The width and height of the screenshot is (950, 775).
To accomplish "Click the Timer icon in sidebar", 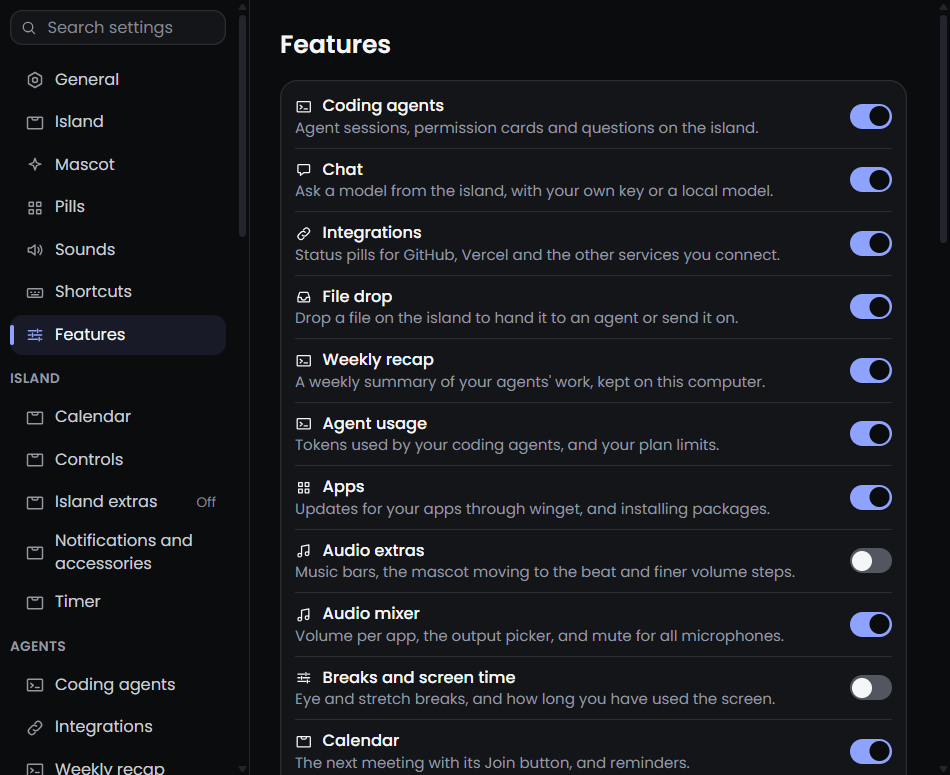I will tap(35, 602).
